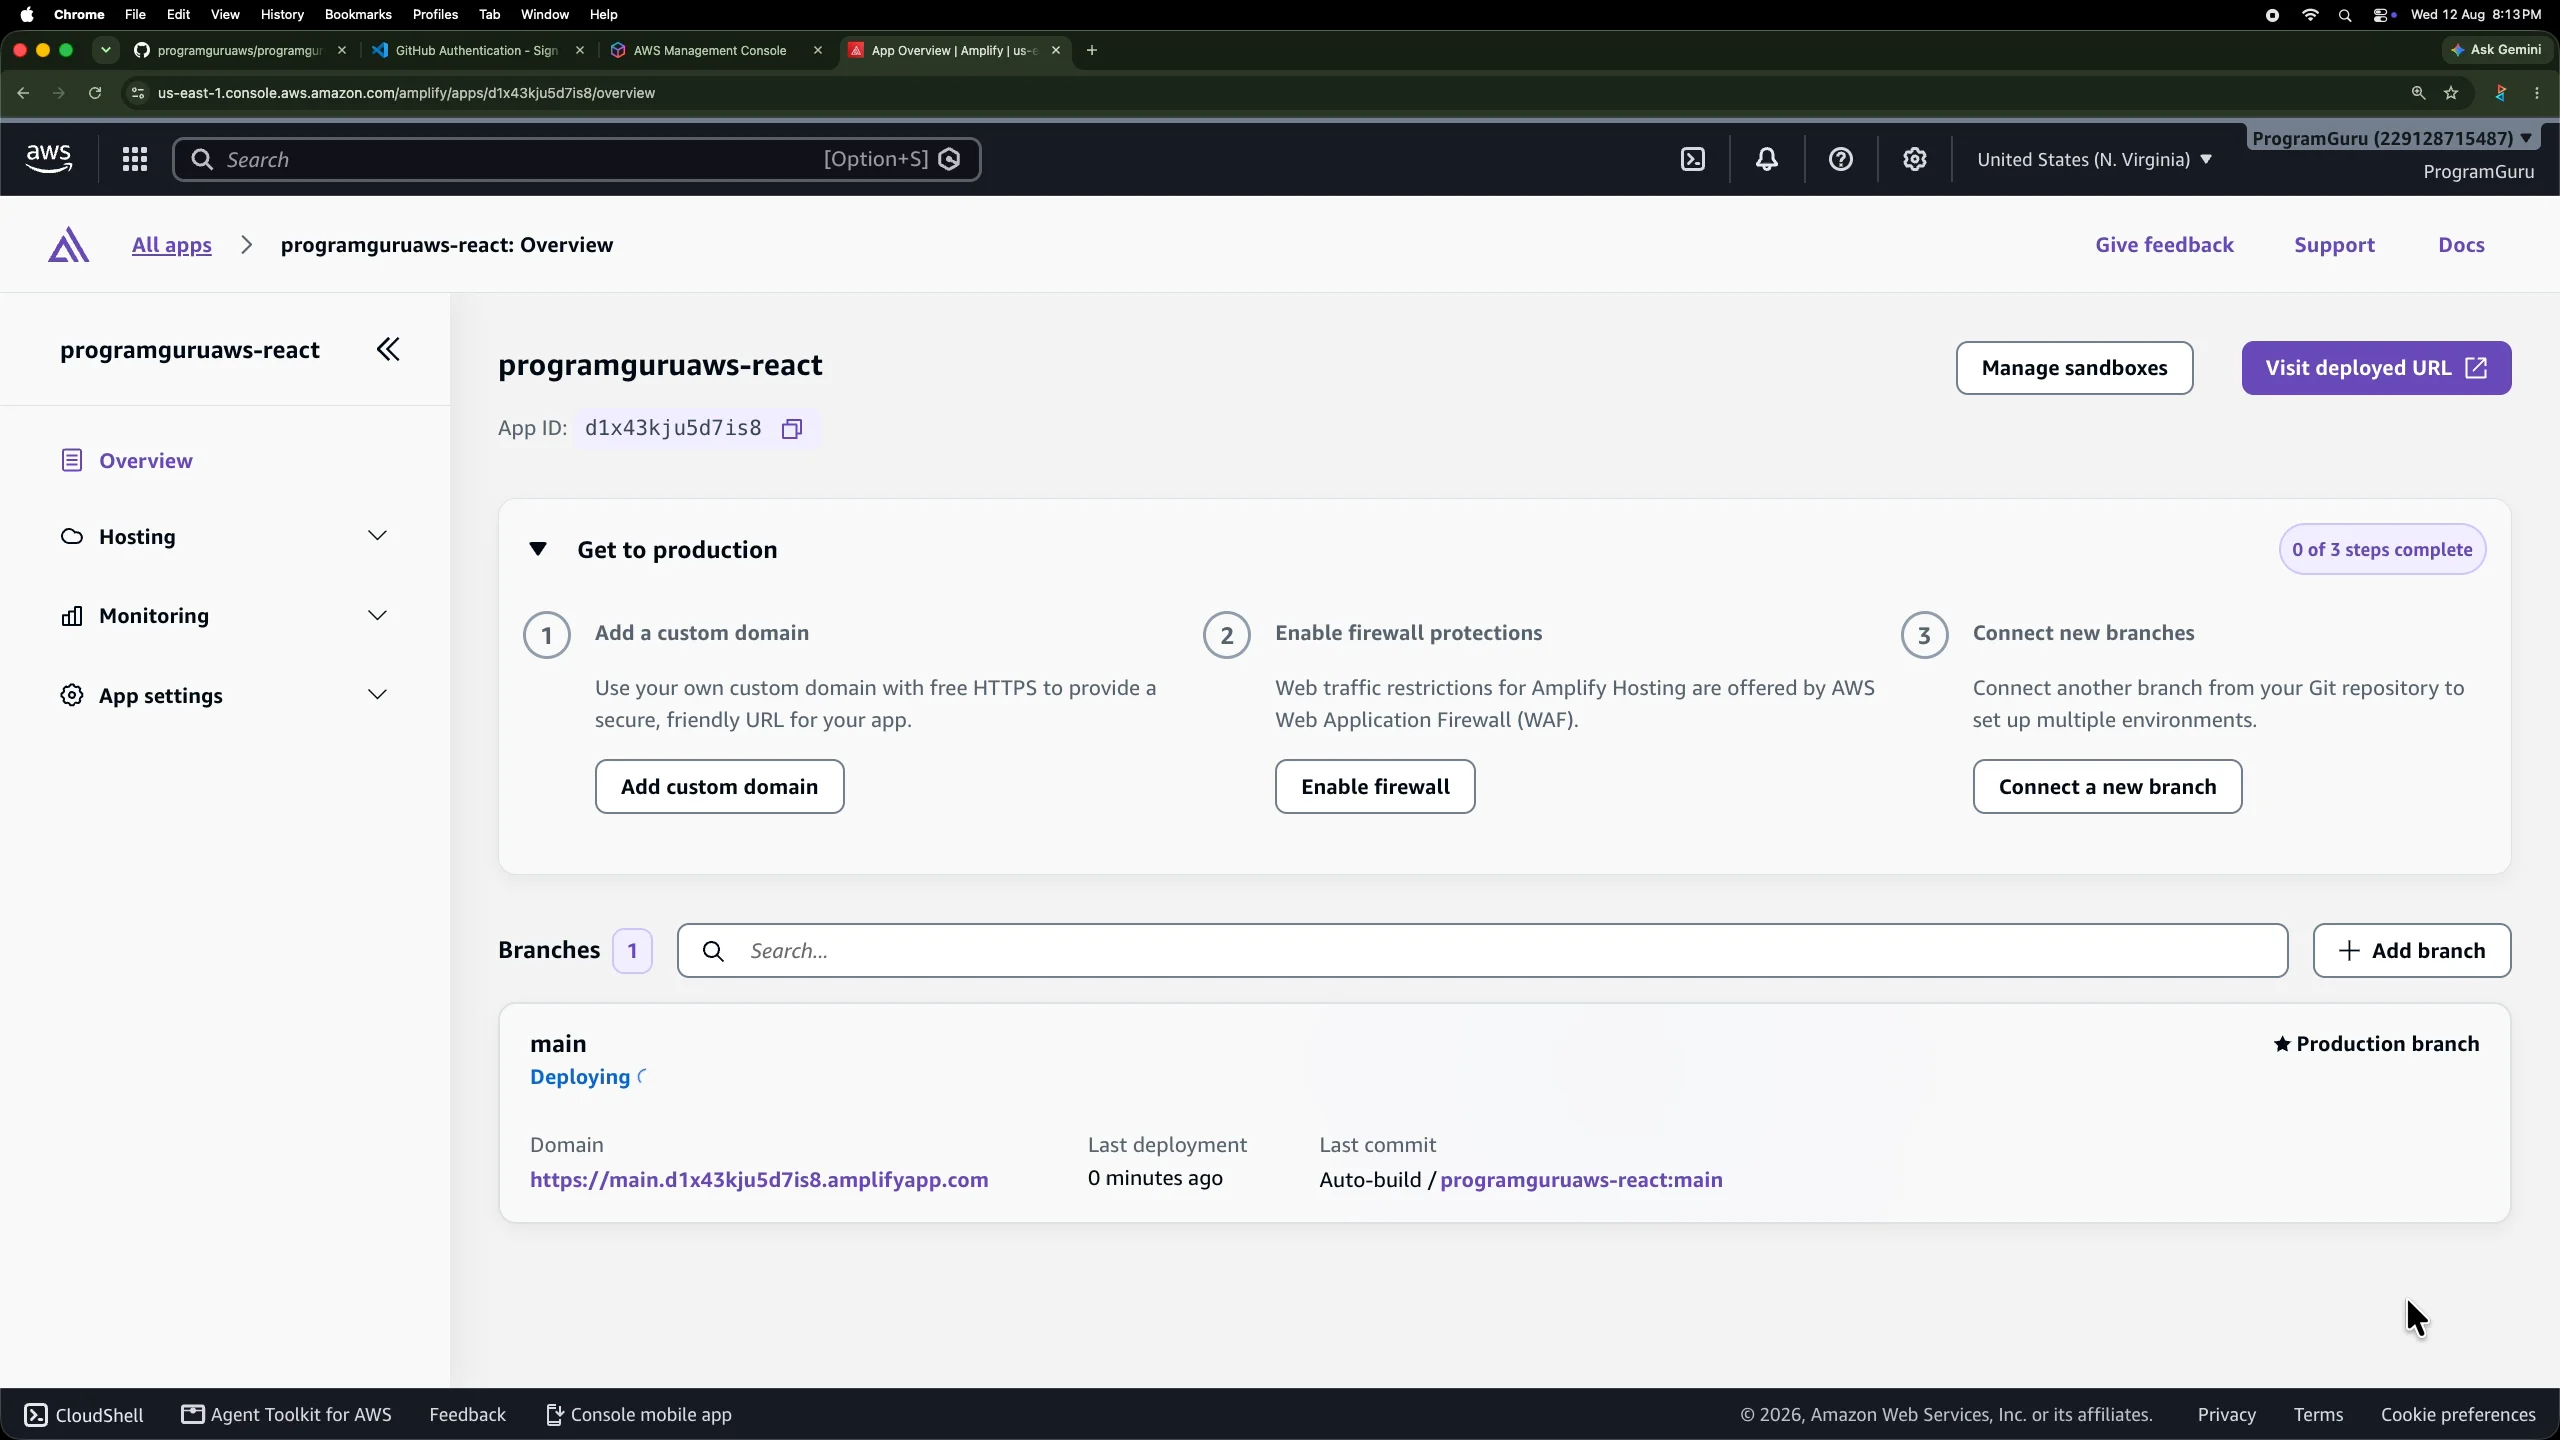Click the main branch name
This screenshot has height=1440, width=2560.
(558, 1044)
